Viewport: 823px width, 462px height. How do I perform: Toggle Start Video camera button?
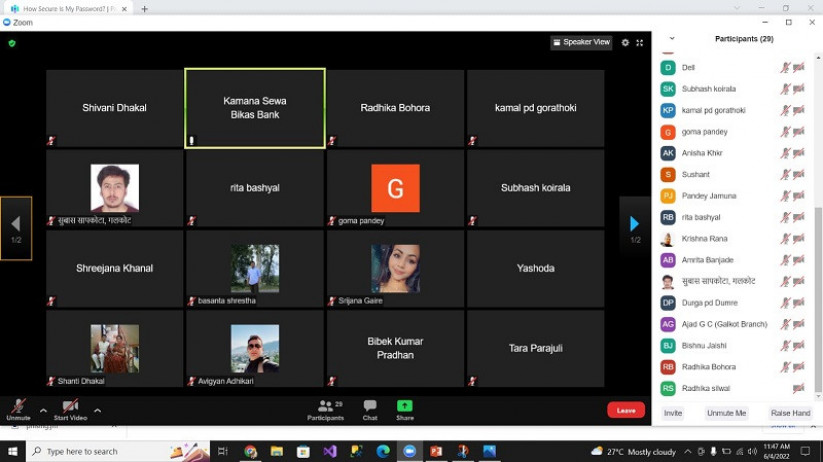(69, 409)
